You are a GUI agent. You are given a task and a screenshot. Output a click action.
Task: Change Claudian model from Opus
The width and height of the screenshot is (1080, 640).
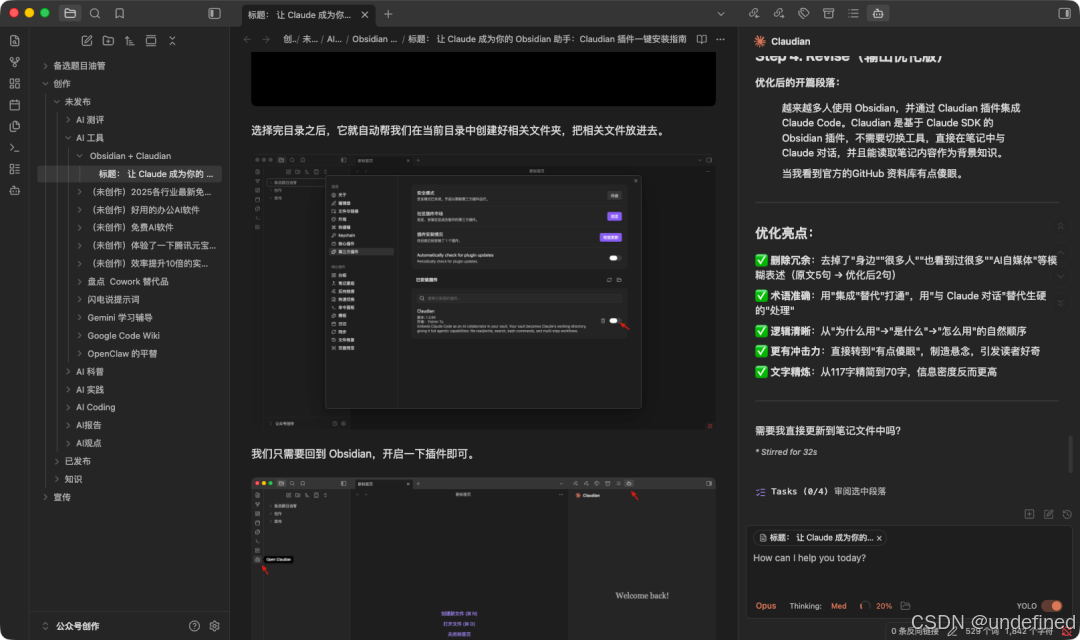(x=766, y=606)
